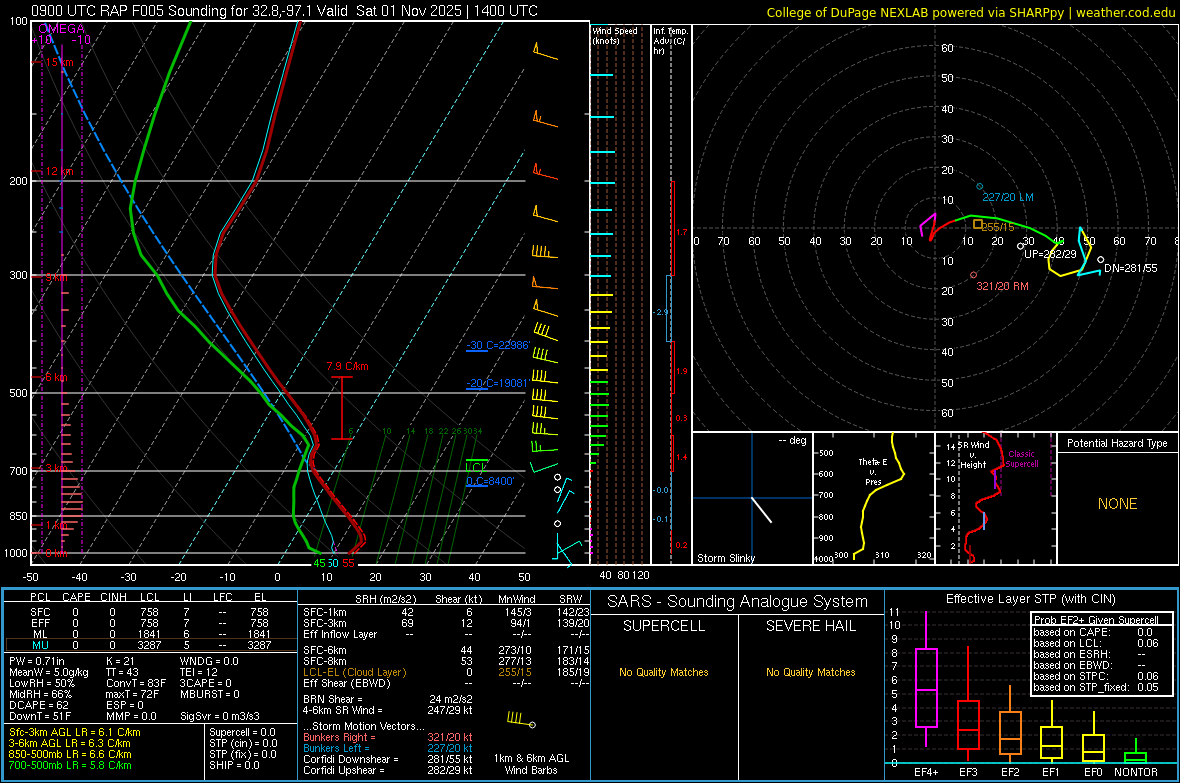Click the PW = 0.71in value
1180x783 pixels.
tap(37, 661)
